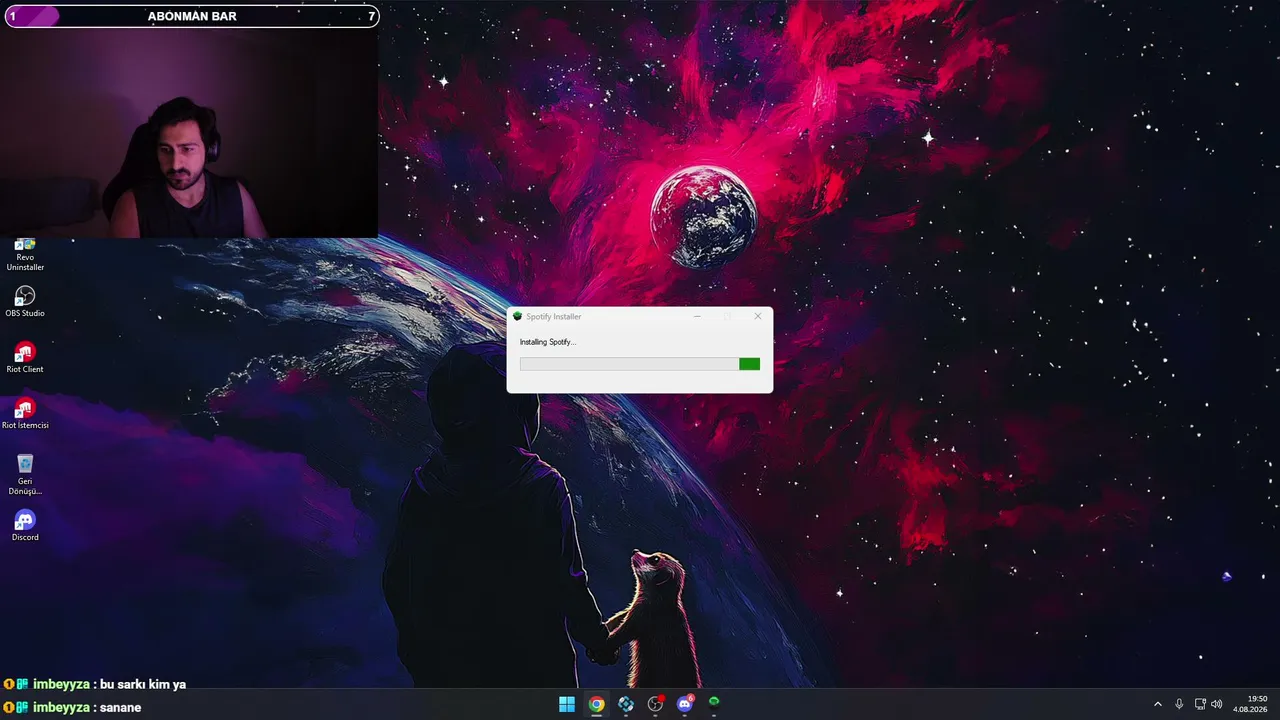
Task: Launch OBS Studio from the desktop
Action: 25,302
